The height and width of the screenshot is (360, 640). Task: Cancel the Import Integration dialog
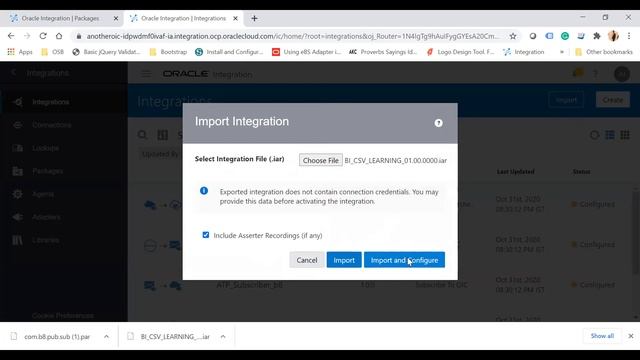(x=307, y=260)
